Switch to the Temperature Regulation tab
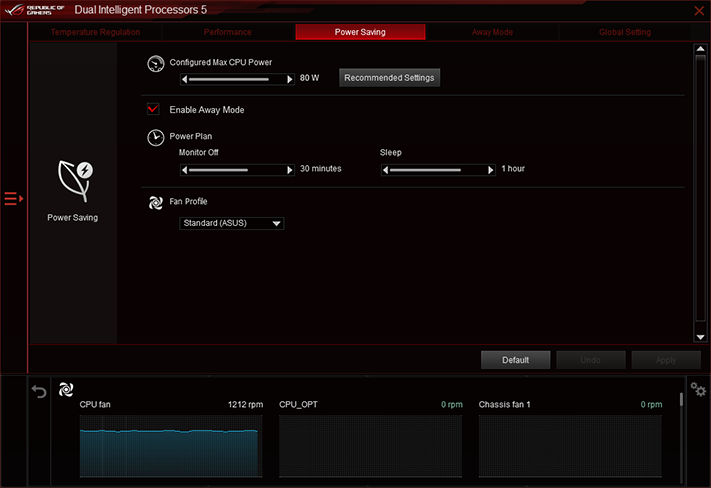The image size is (711, 488). [x=95, y=32]
